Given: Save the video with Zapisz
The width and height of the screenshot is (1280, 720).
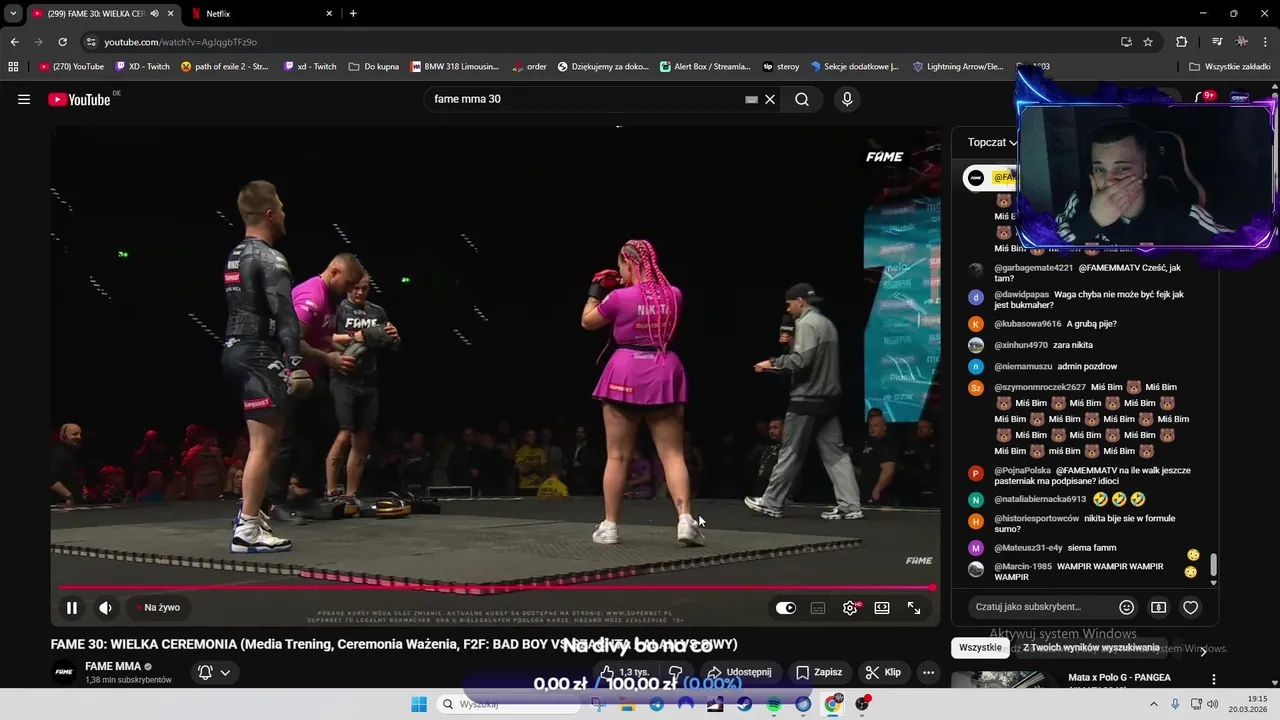Looking at the screenshot, I should coord(819,672).
